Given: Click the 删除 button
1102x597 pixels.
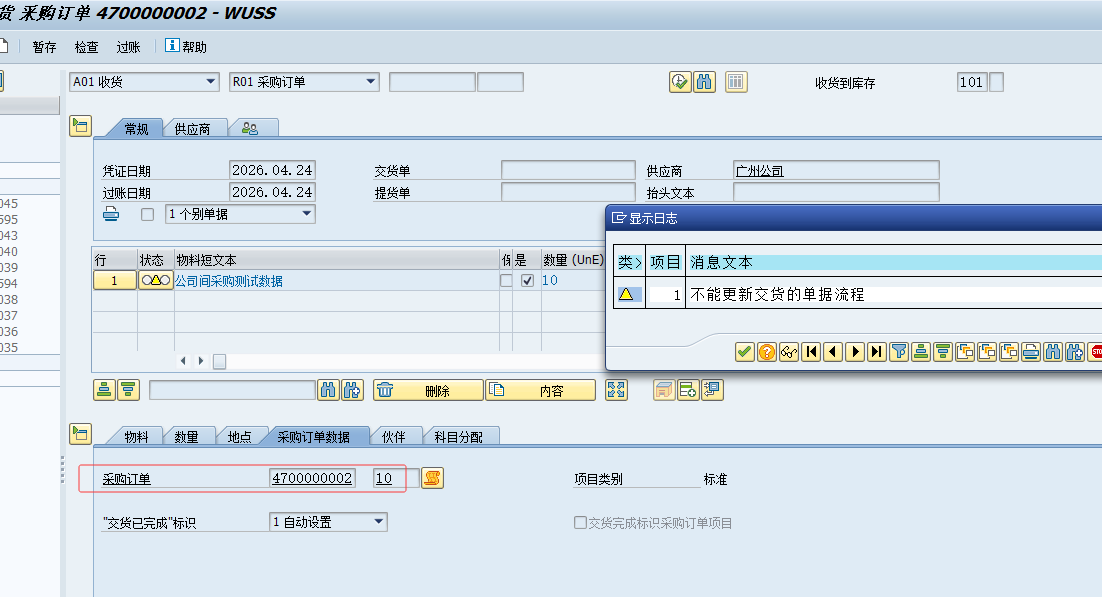Looking at the screenshot, I should tap(428, 391).
